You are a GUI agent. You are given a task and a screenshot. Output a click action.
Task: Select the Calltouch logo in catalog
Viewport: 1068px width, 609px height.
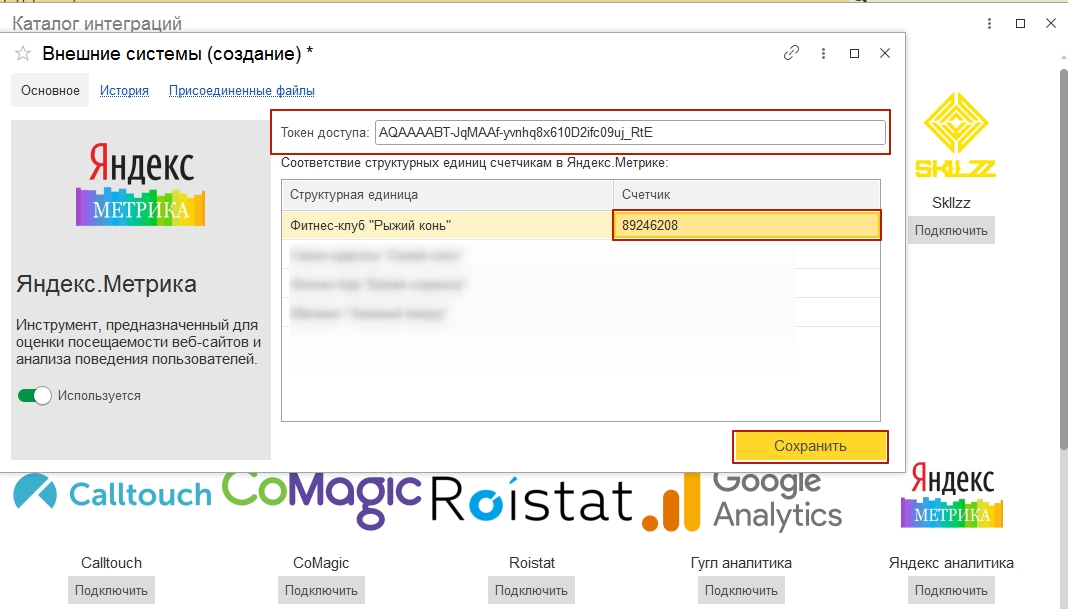click(112, 494)
